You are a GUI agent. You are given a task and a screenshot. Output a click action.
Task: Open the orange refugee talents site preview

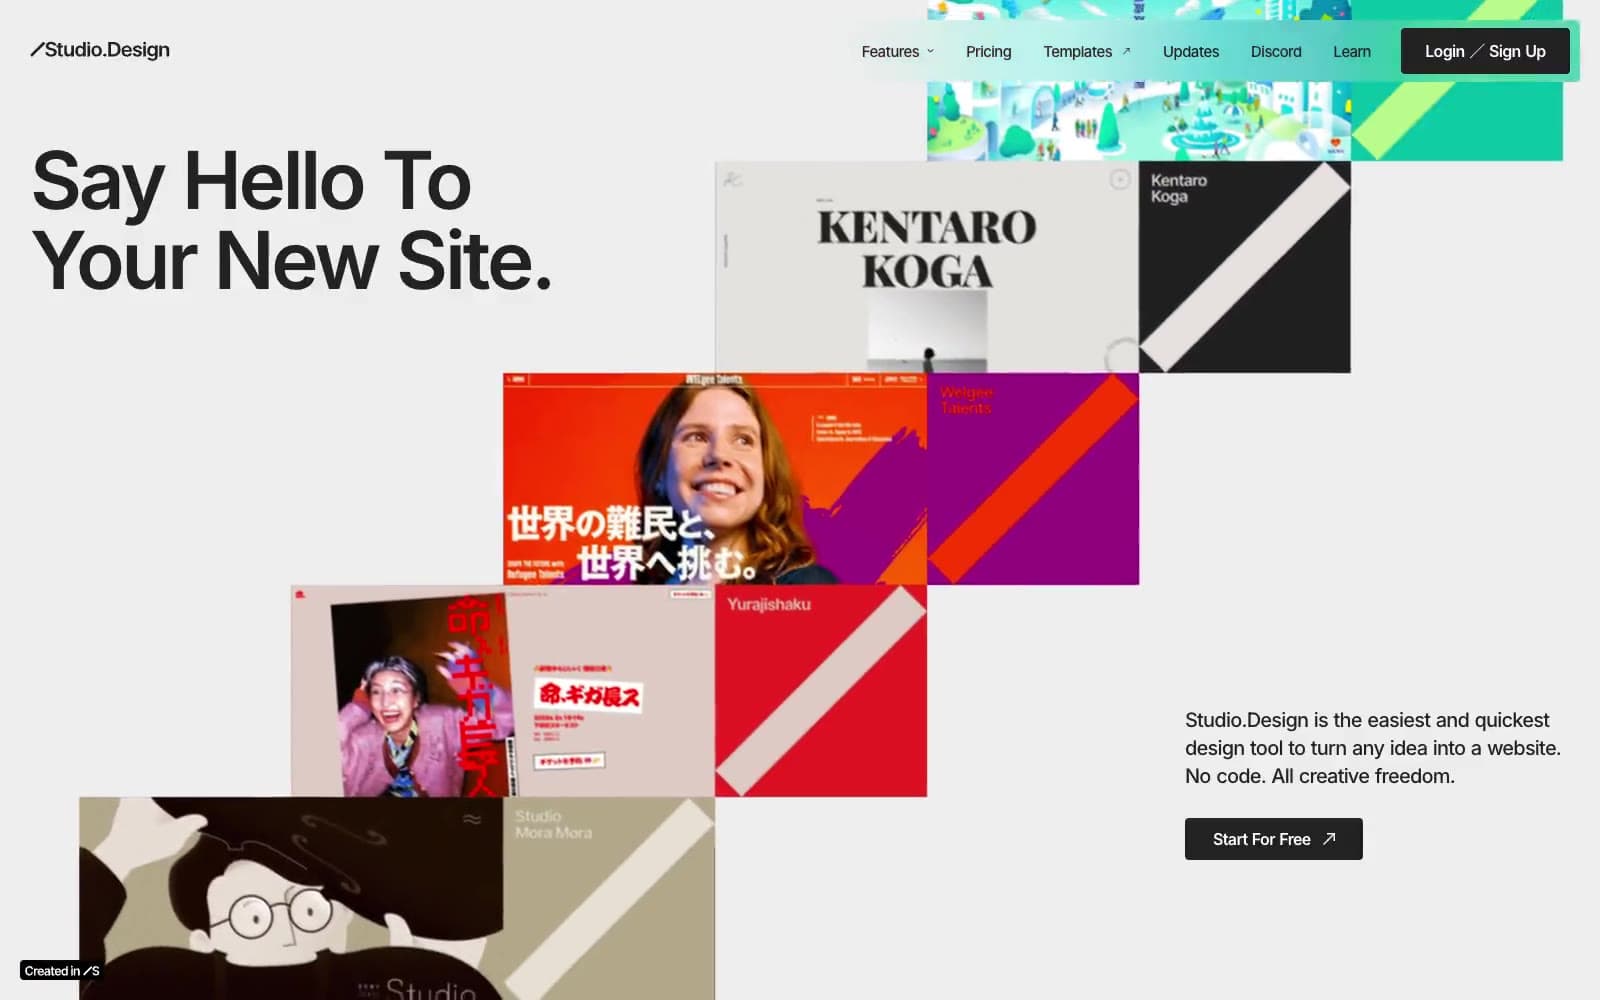715,479
